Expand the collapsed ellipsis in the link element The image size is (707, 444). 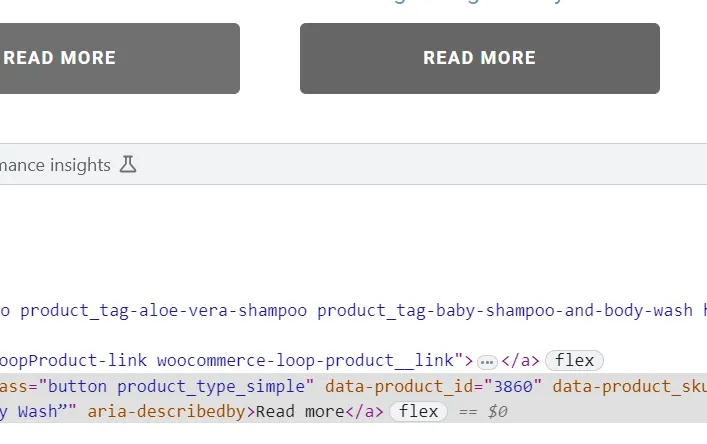487,361
